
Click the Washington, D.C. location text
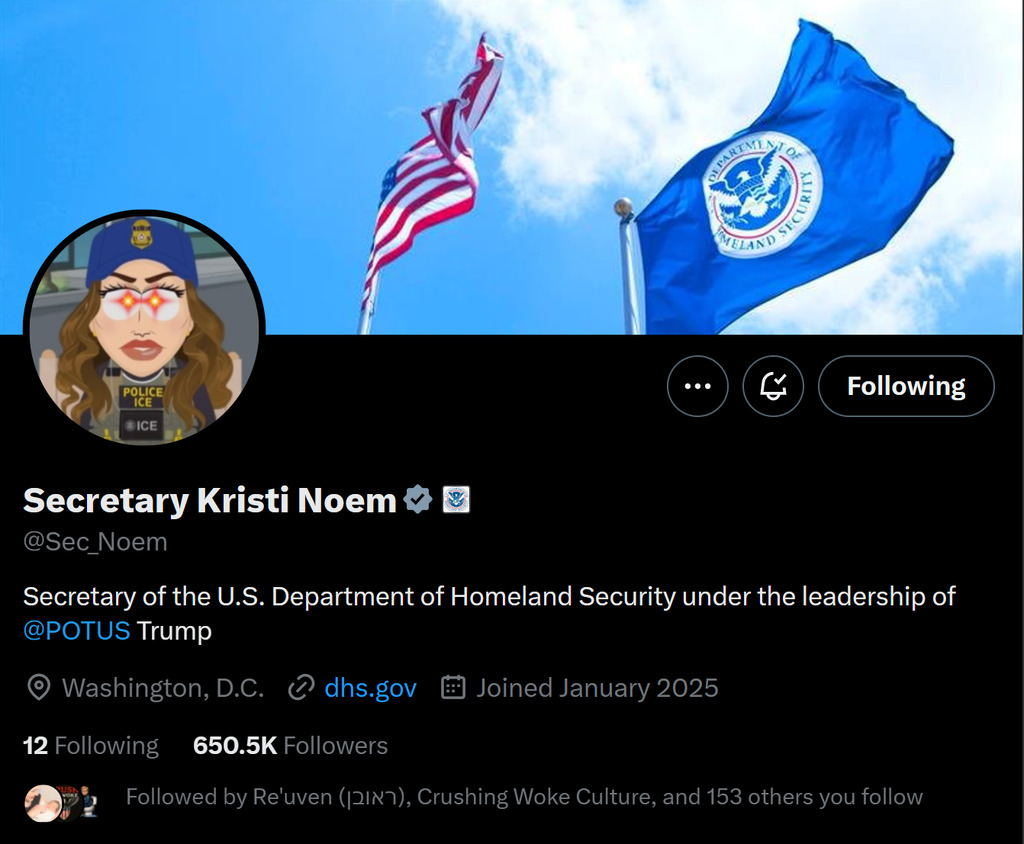tap(163, 688)
